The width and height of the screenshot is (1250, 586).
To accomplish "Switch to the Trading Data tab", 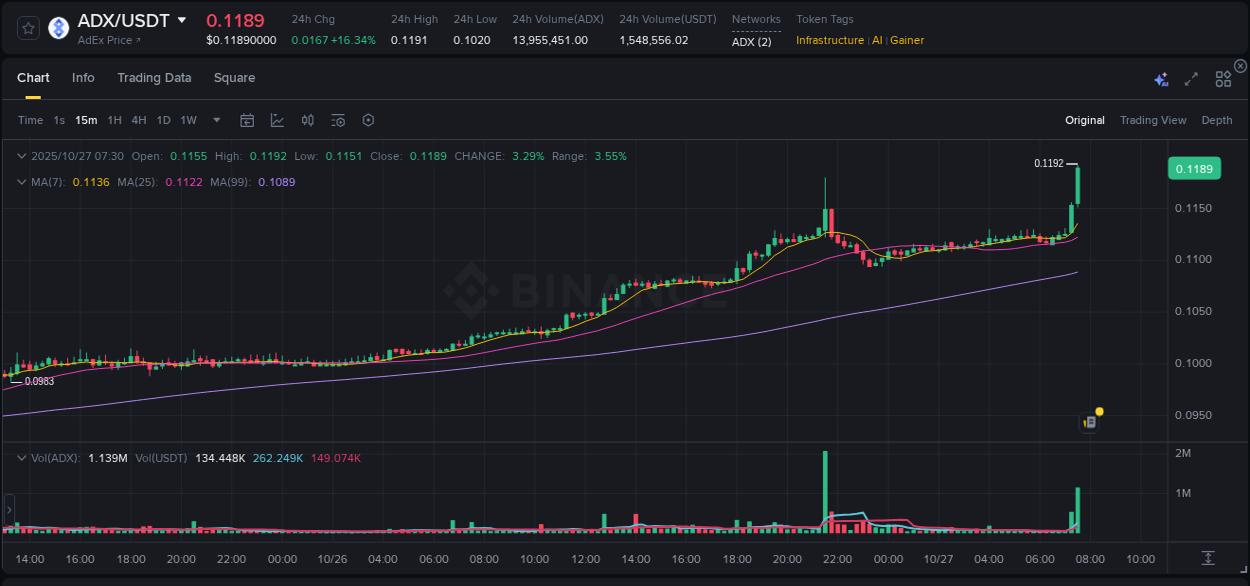I will [154, 77].
